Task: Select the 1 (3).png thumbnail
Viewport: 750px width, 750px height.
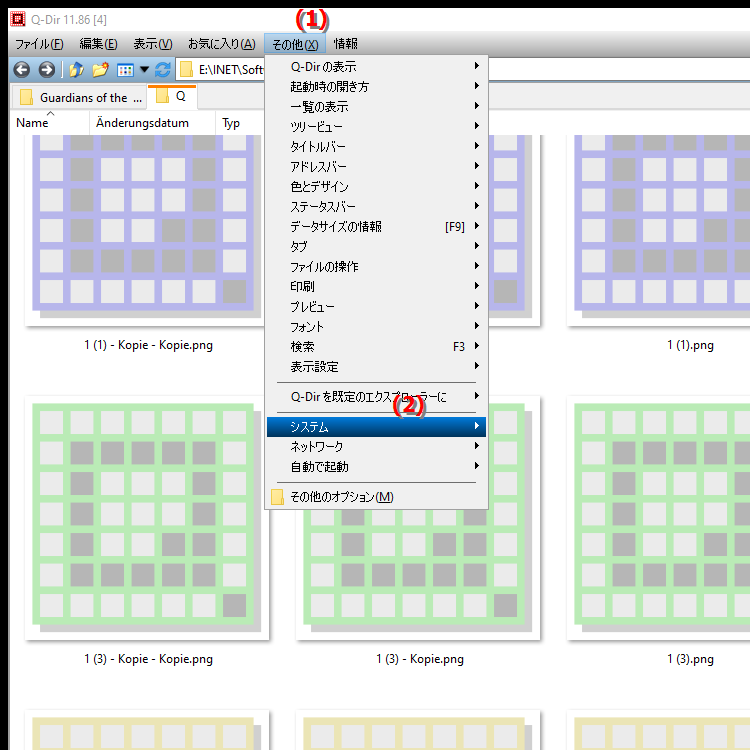Action: 659,518
